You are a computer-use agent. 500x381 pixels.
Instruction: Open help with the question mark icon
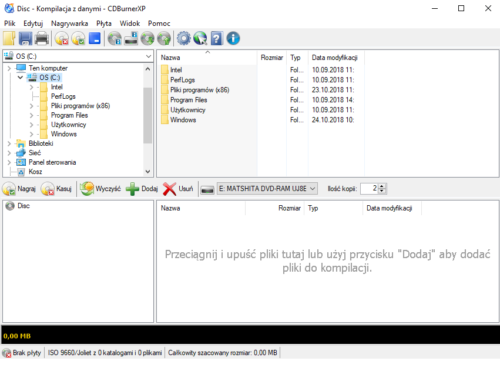(216, 38)
